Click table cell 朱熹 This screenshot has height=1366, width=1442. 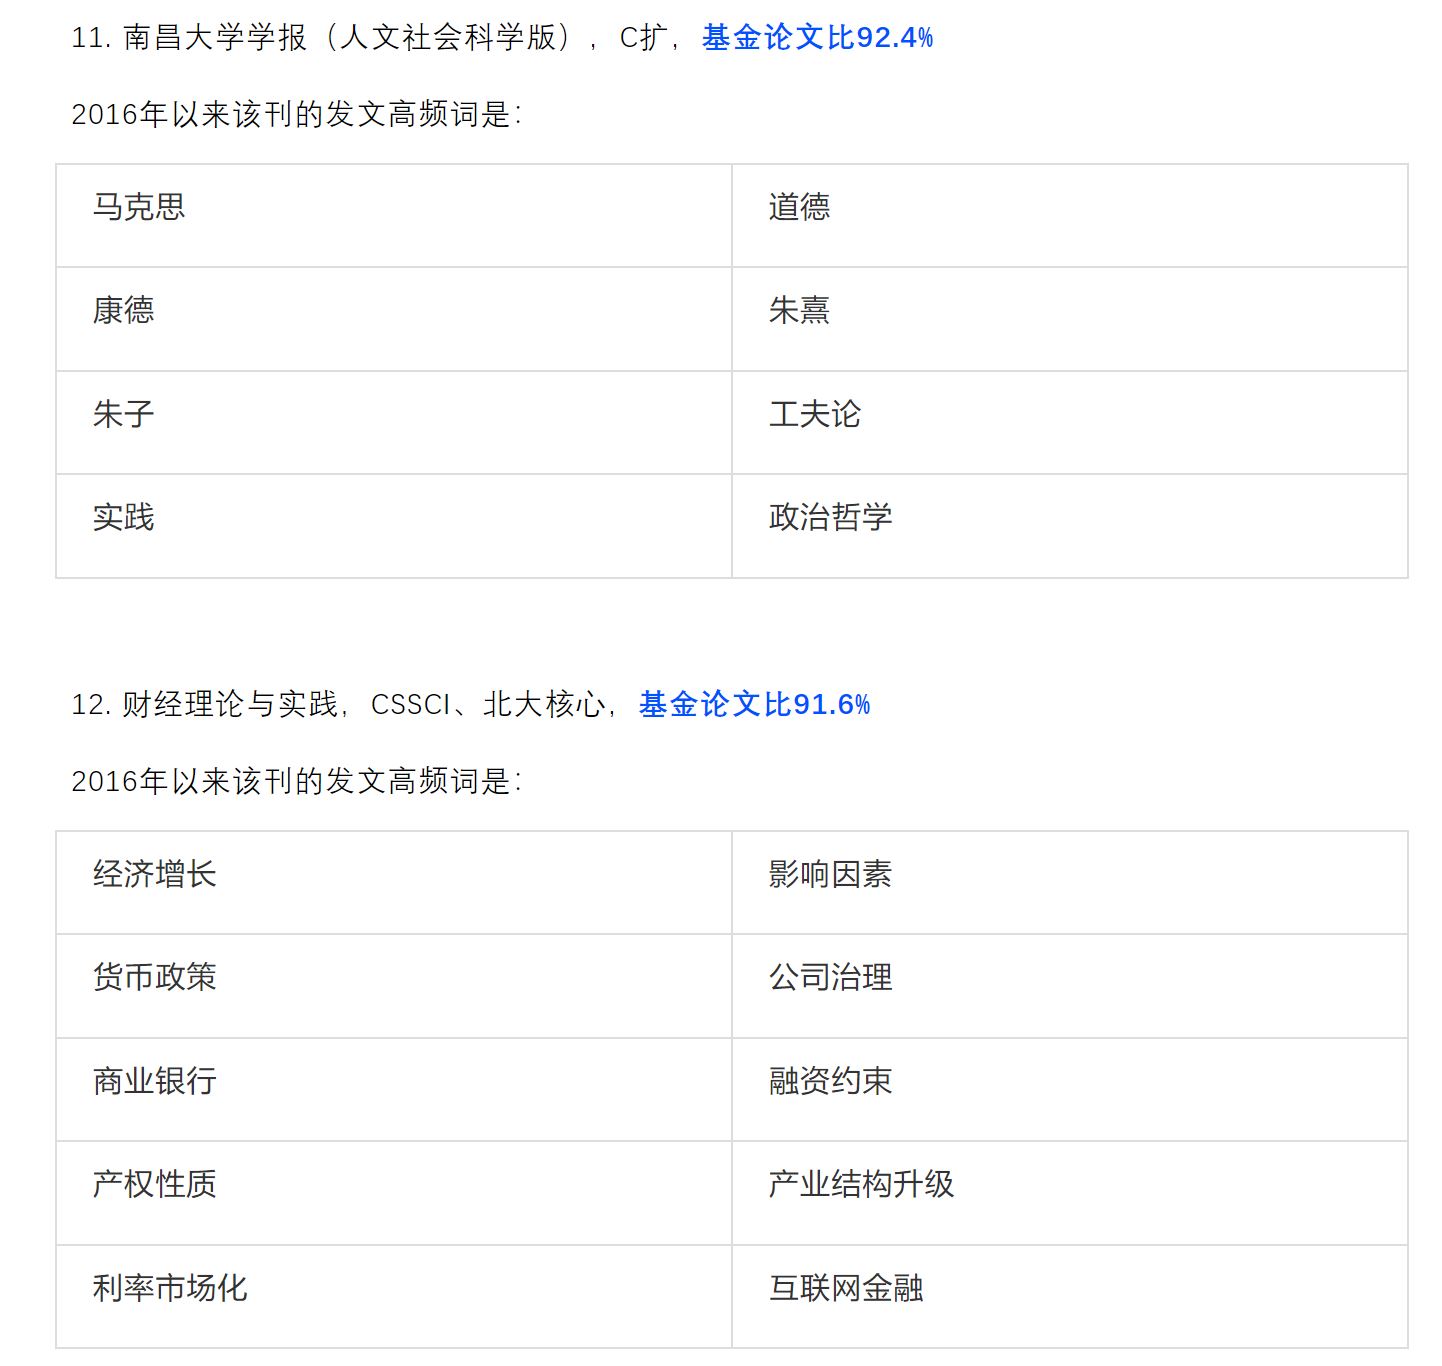tap(1070, 319)
